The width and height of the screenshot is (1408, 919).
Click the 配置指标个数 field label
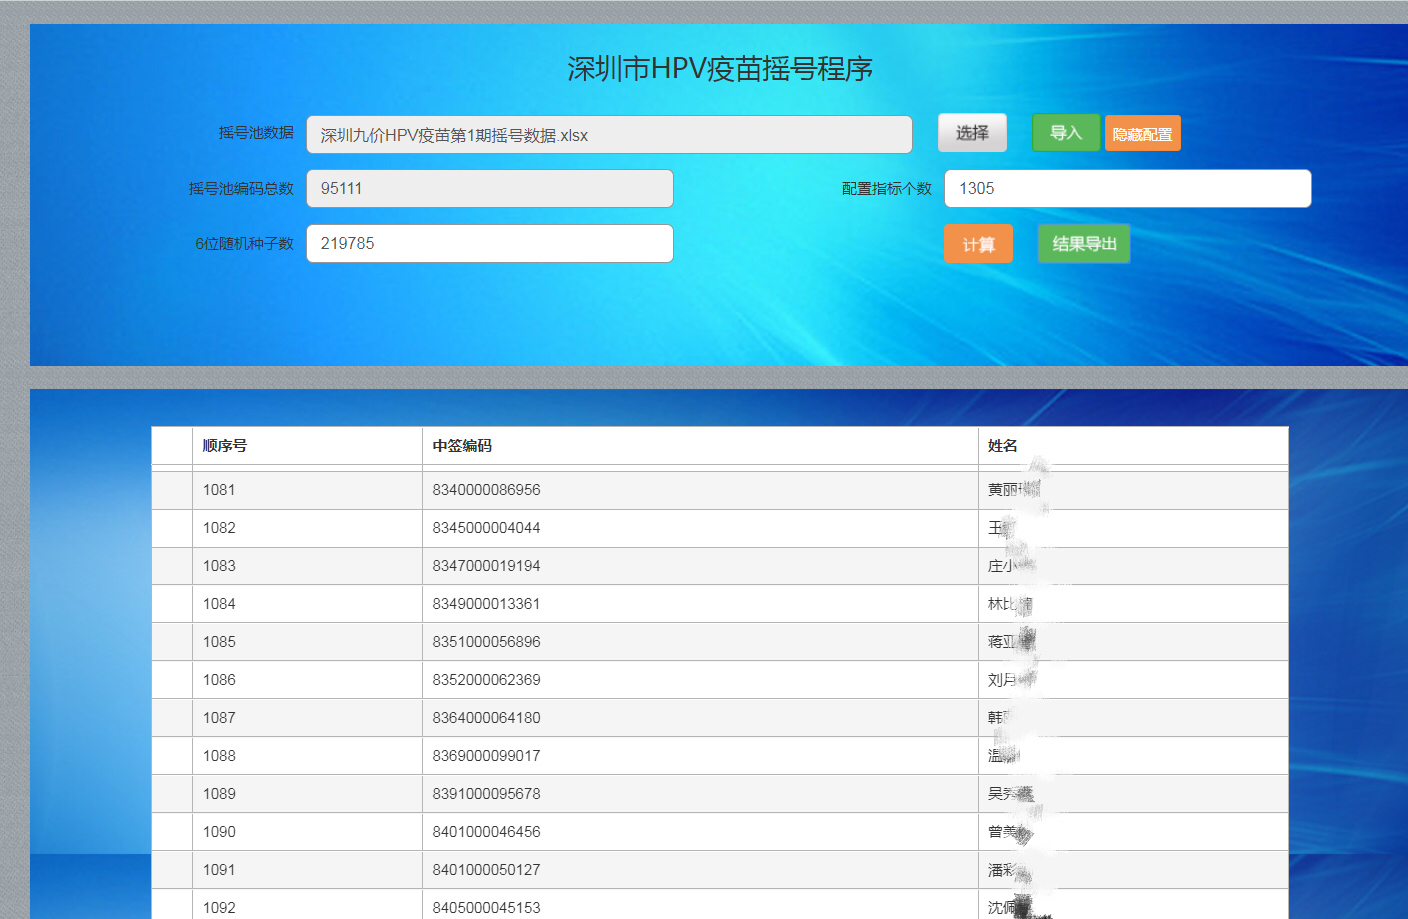pyautogui.click(x=887, y=188)
